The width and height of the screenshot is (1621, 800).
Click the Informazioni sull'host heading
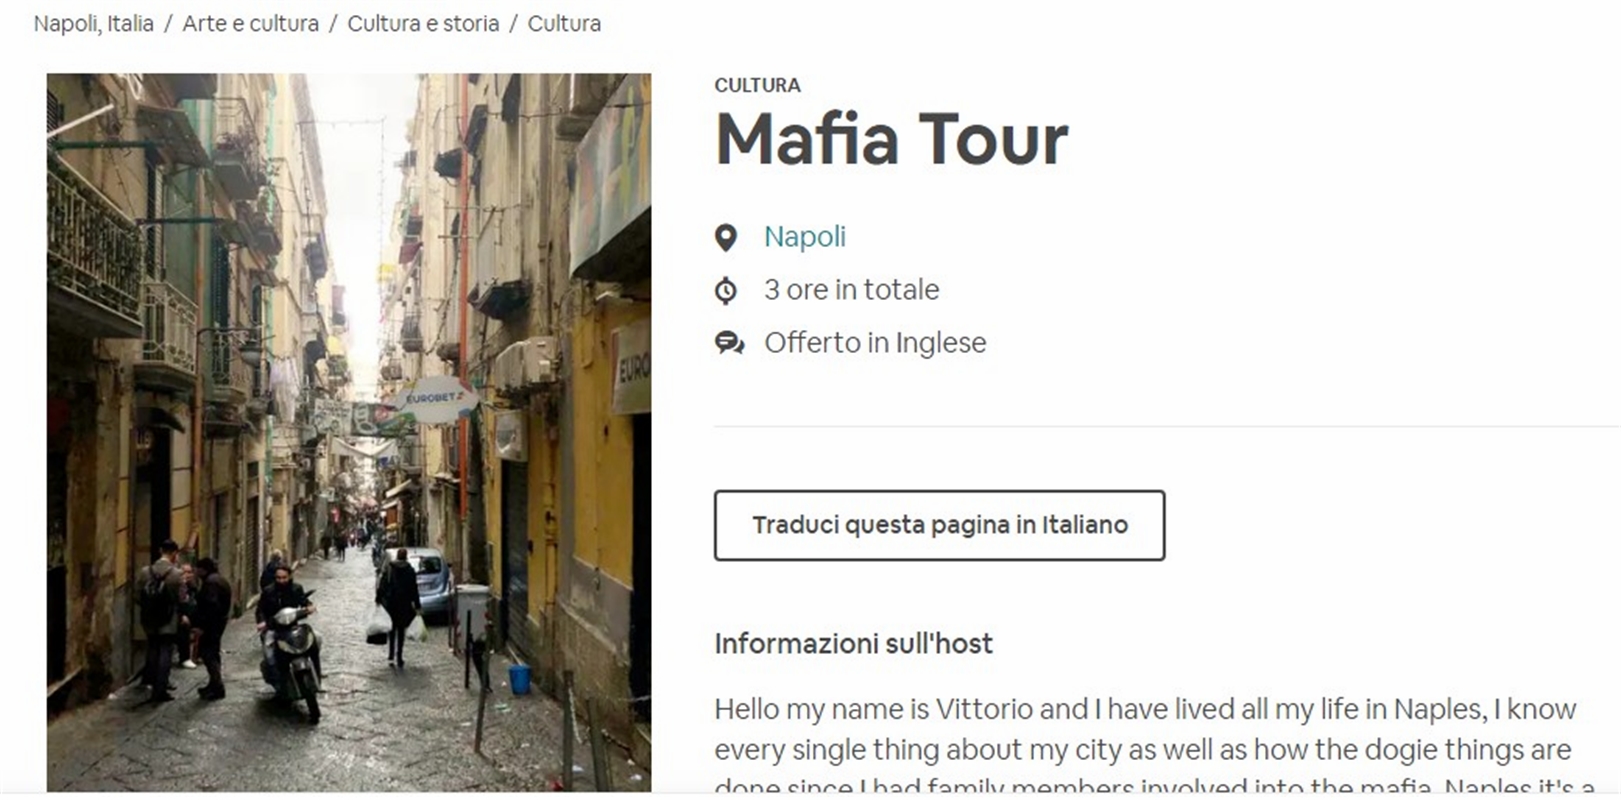853,643
